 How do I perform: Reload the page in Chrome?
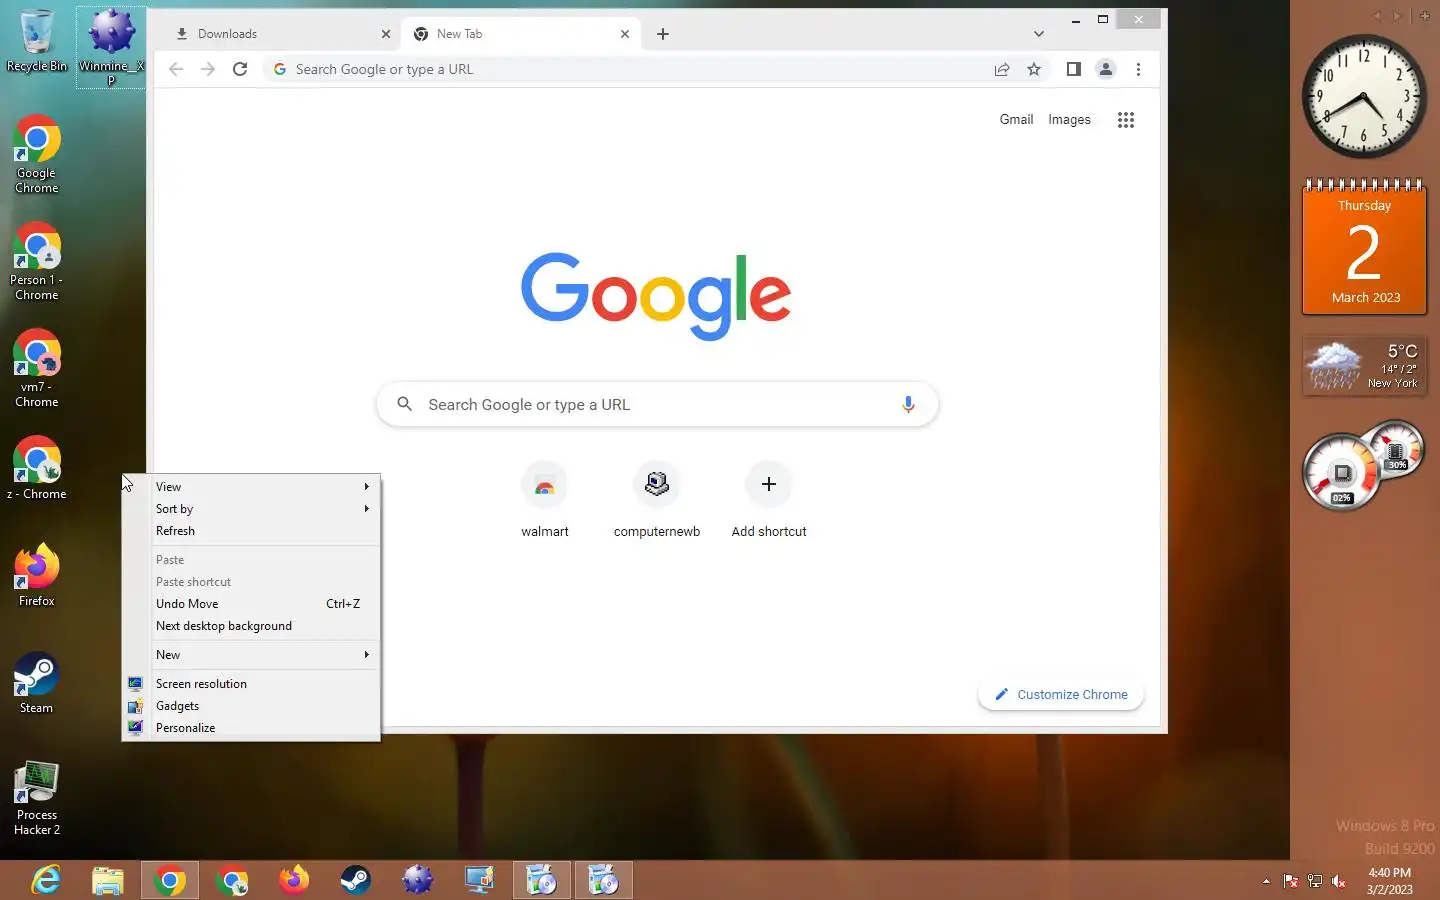pyautogui.click(x=240, y=69)
